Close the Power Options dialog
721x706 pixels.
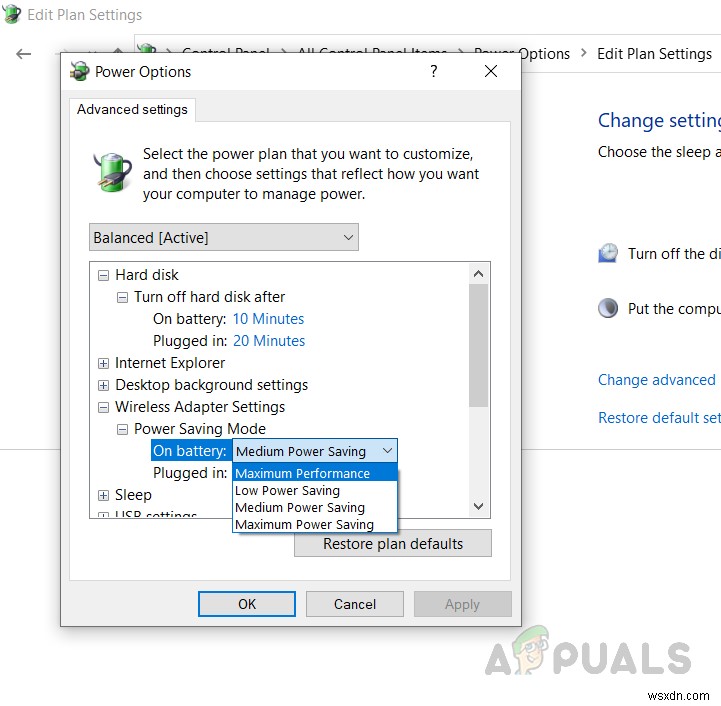pos(491,71)
